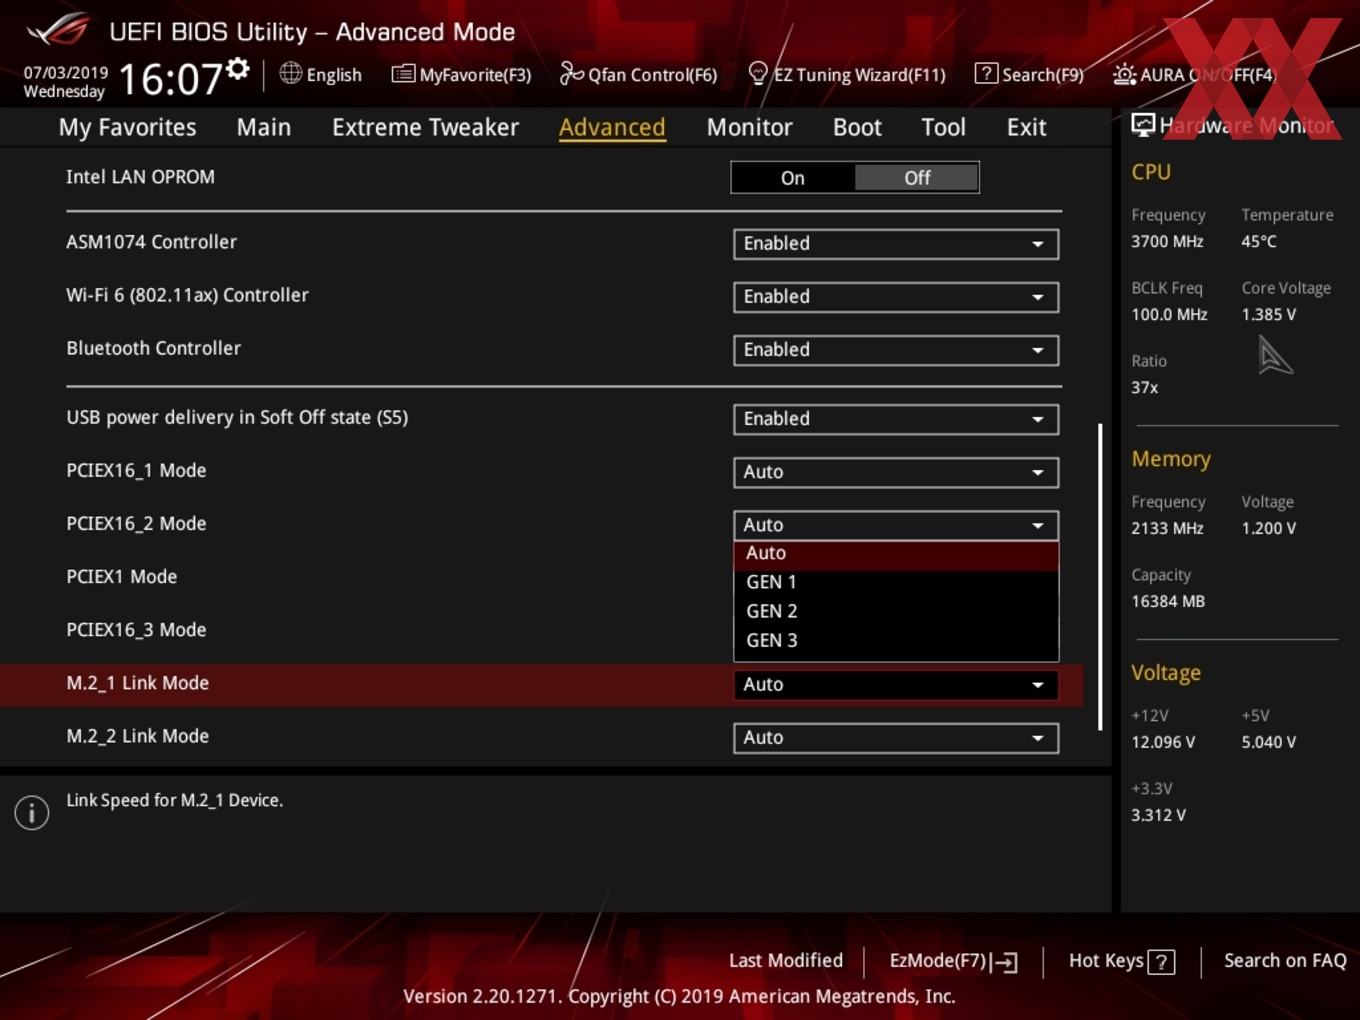Switch to the Monitor tab
This screenshot has height=1020, width=1360.
pos(749,127)
